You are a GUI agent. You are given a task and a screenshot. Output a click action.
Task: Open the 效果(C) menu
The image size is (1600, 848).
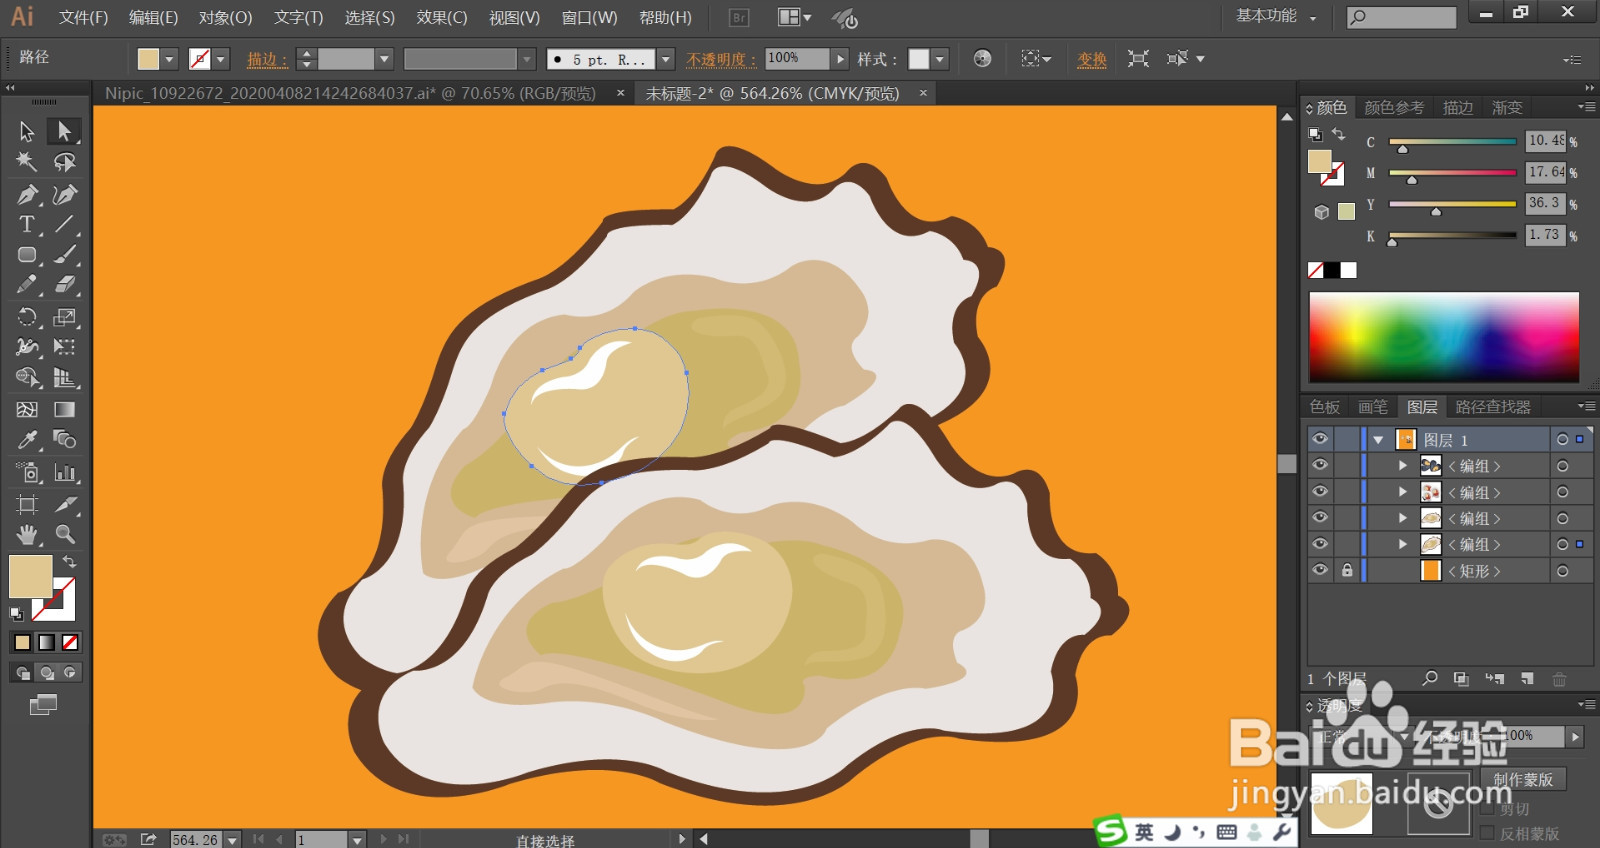coord(442,18)
